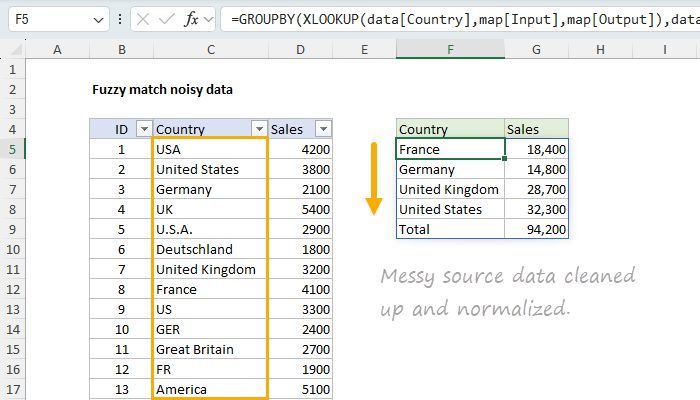Select column E header

pyautogui.click(x=364, y=50)
